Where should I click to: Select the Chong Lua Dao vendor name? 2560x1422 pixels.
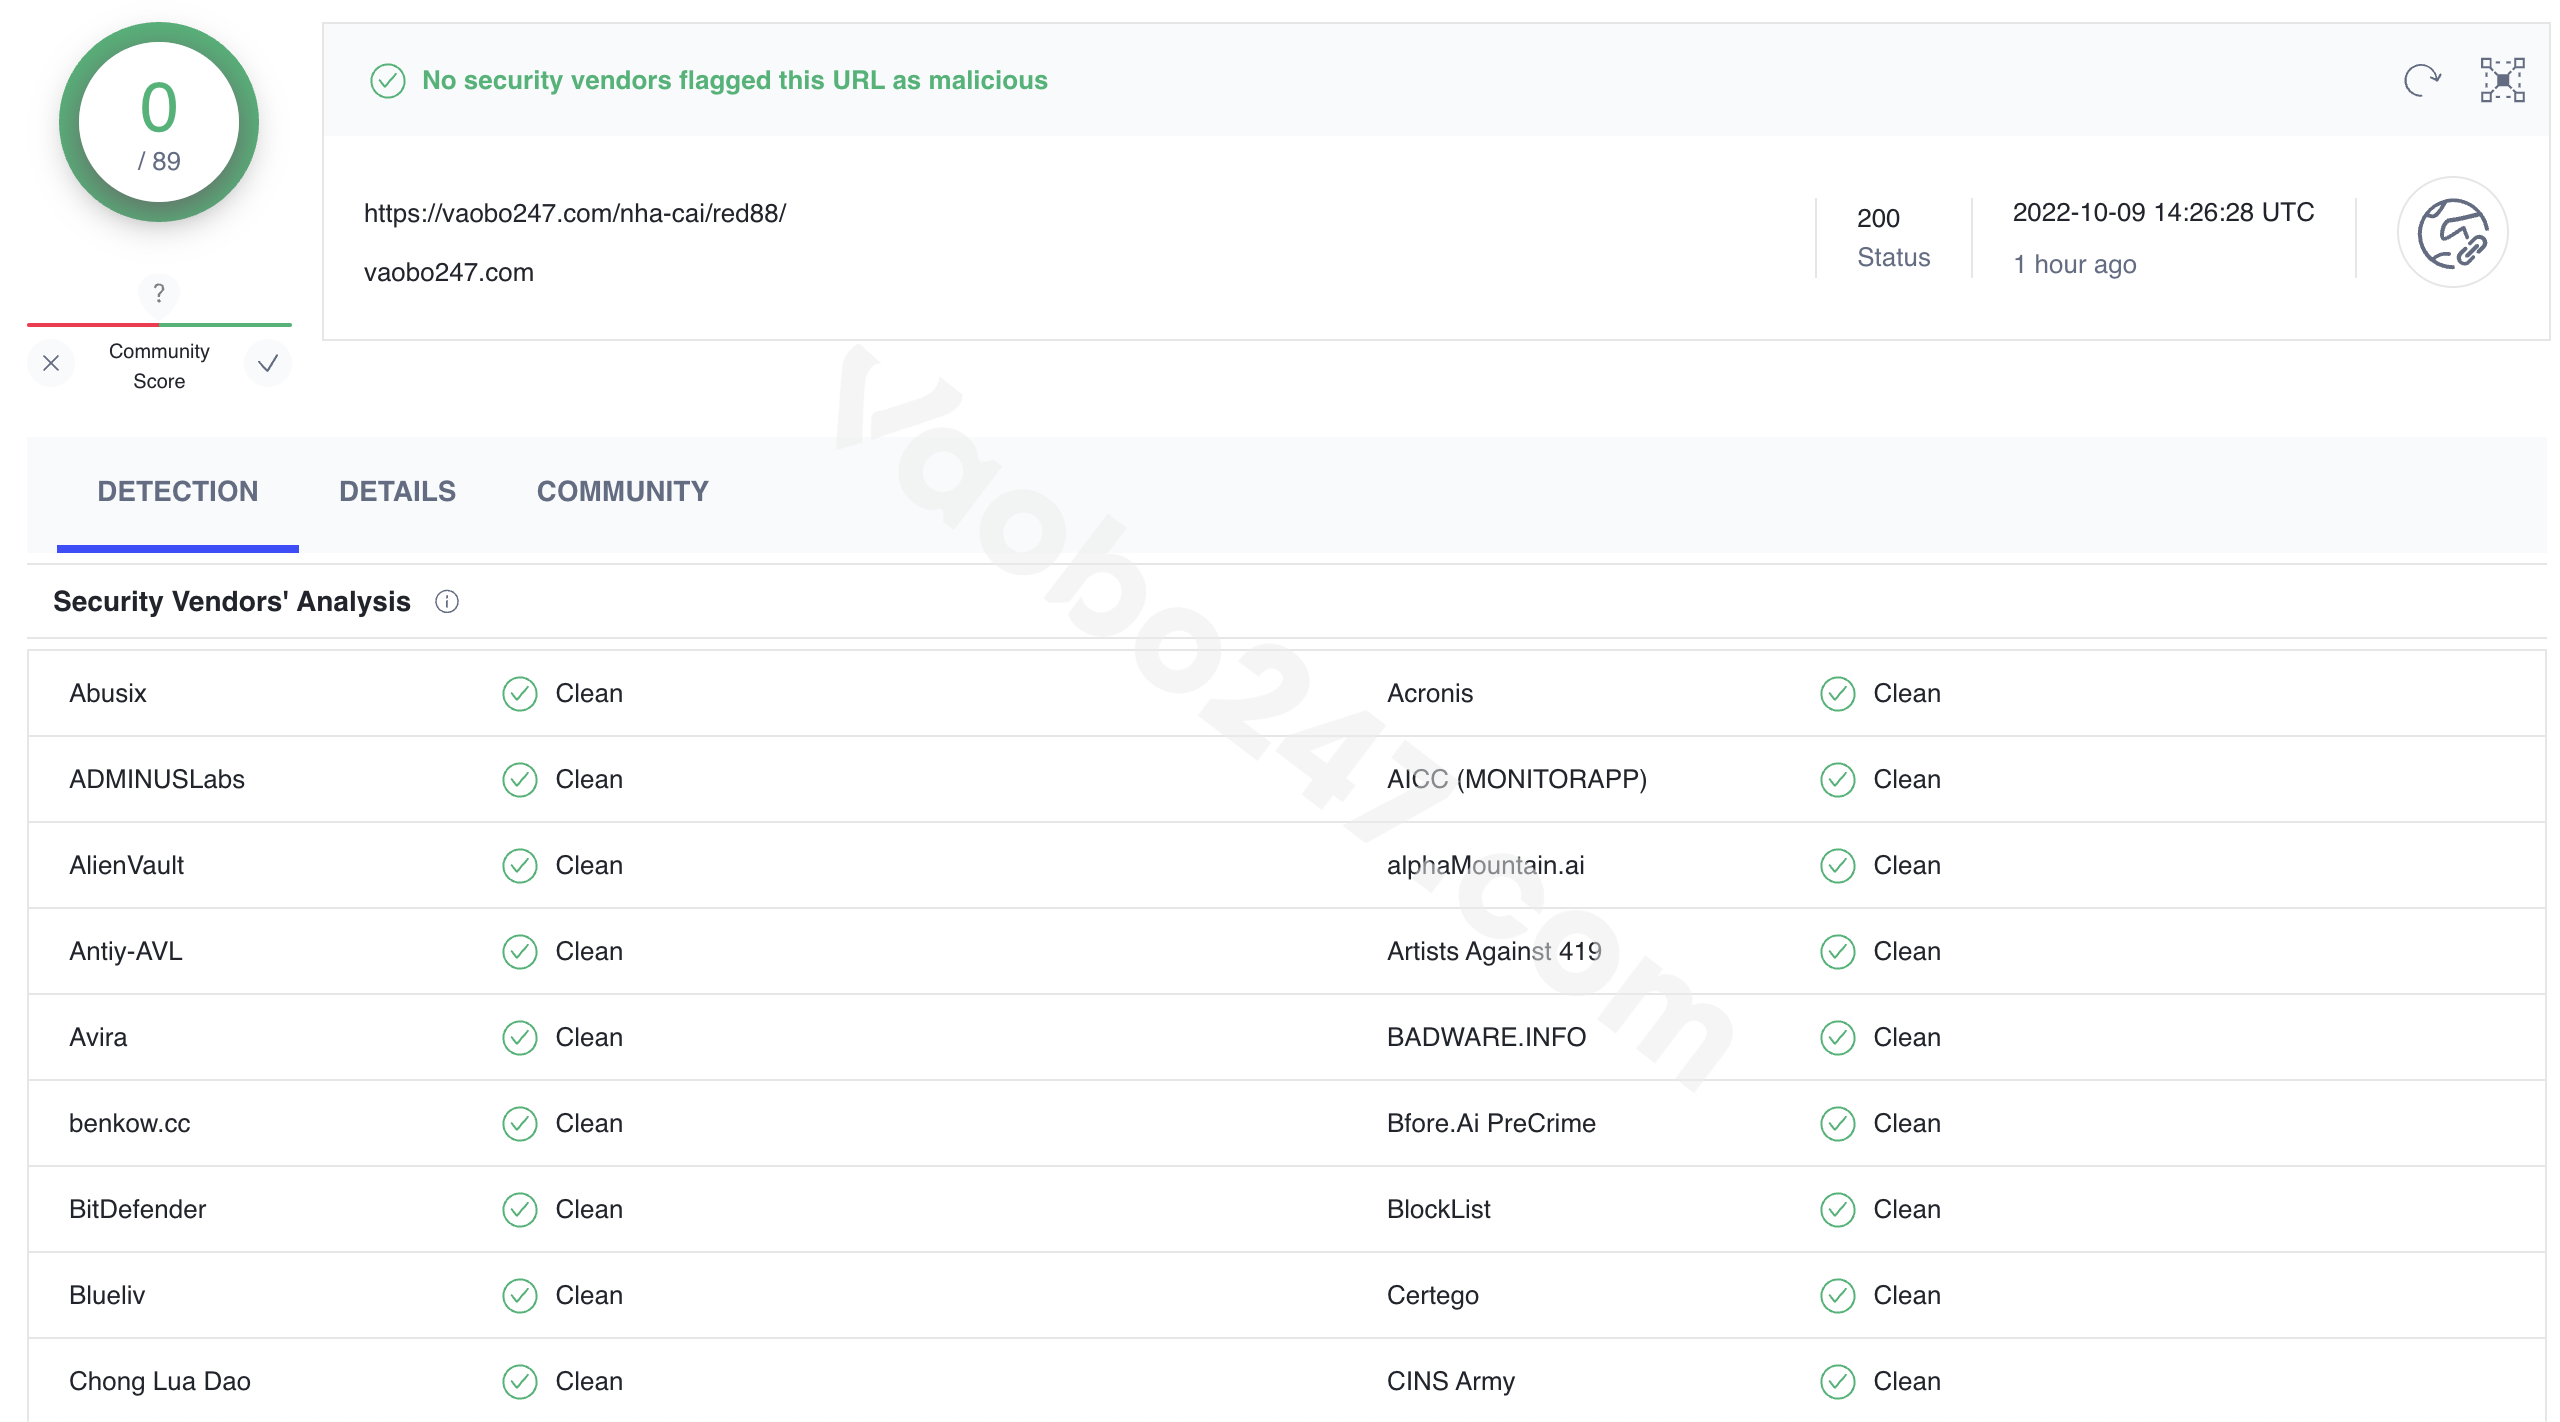coord(160,1381)
